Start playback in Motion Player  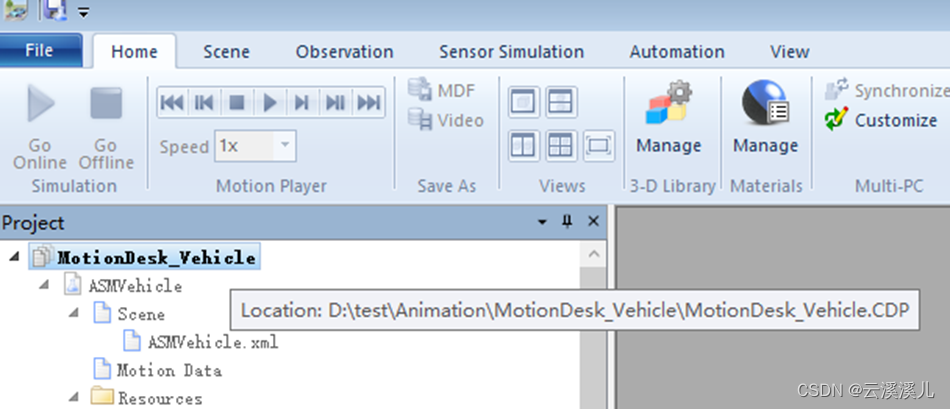[x=270, y=102]
